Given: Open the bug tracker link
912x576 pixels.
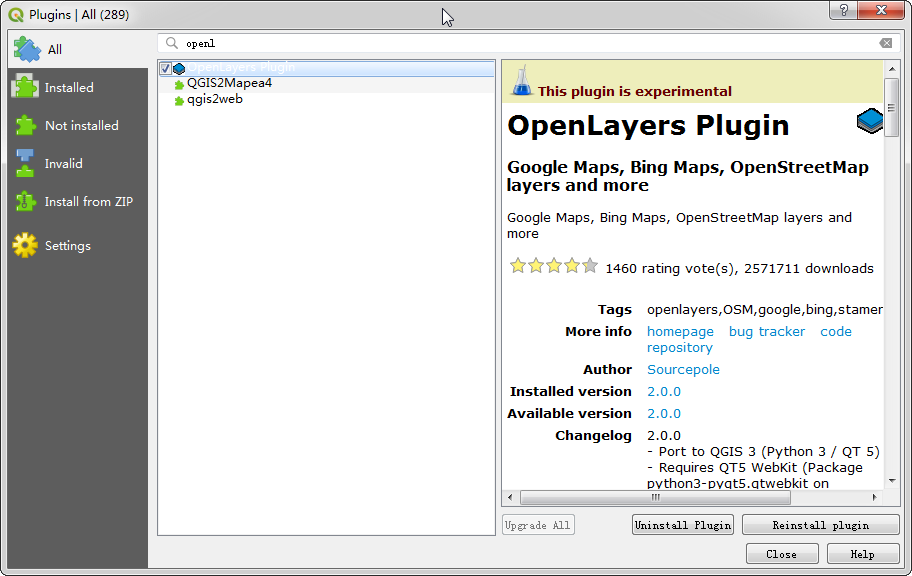Looking at the screenshot, I should (767, 332).
